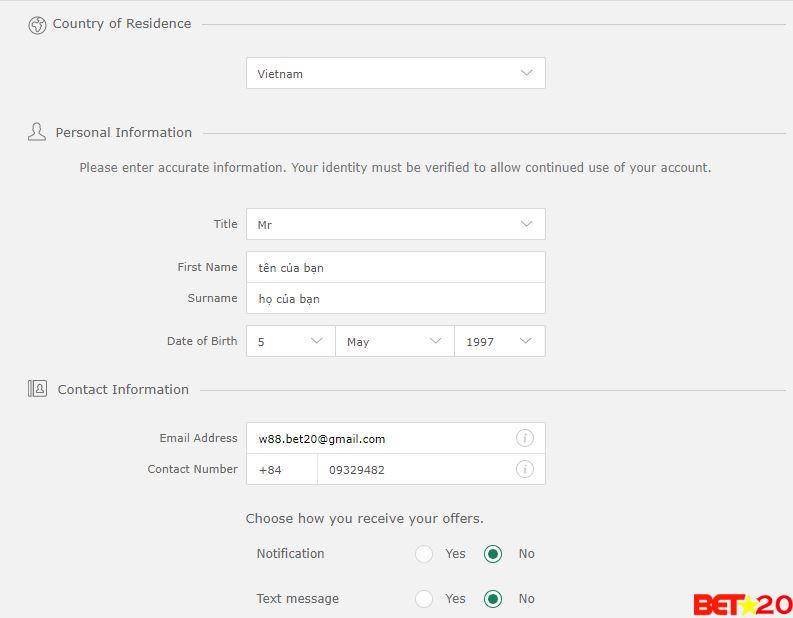Click the person icon beside Personal Information

pyautogui.click(x=37, y=132)
